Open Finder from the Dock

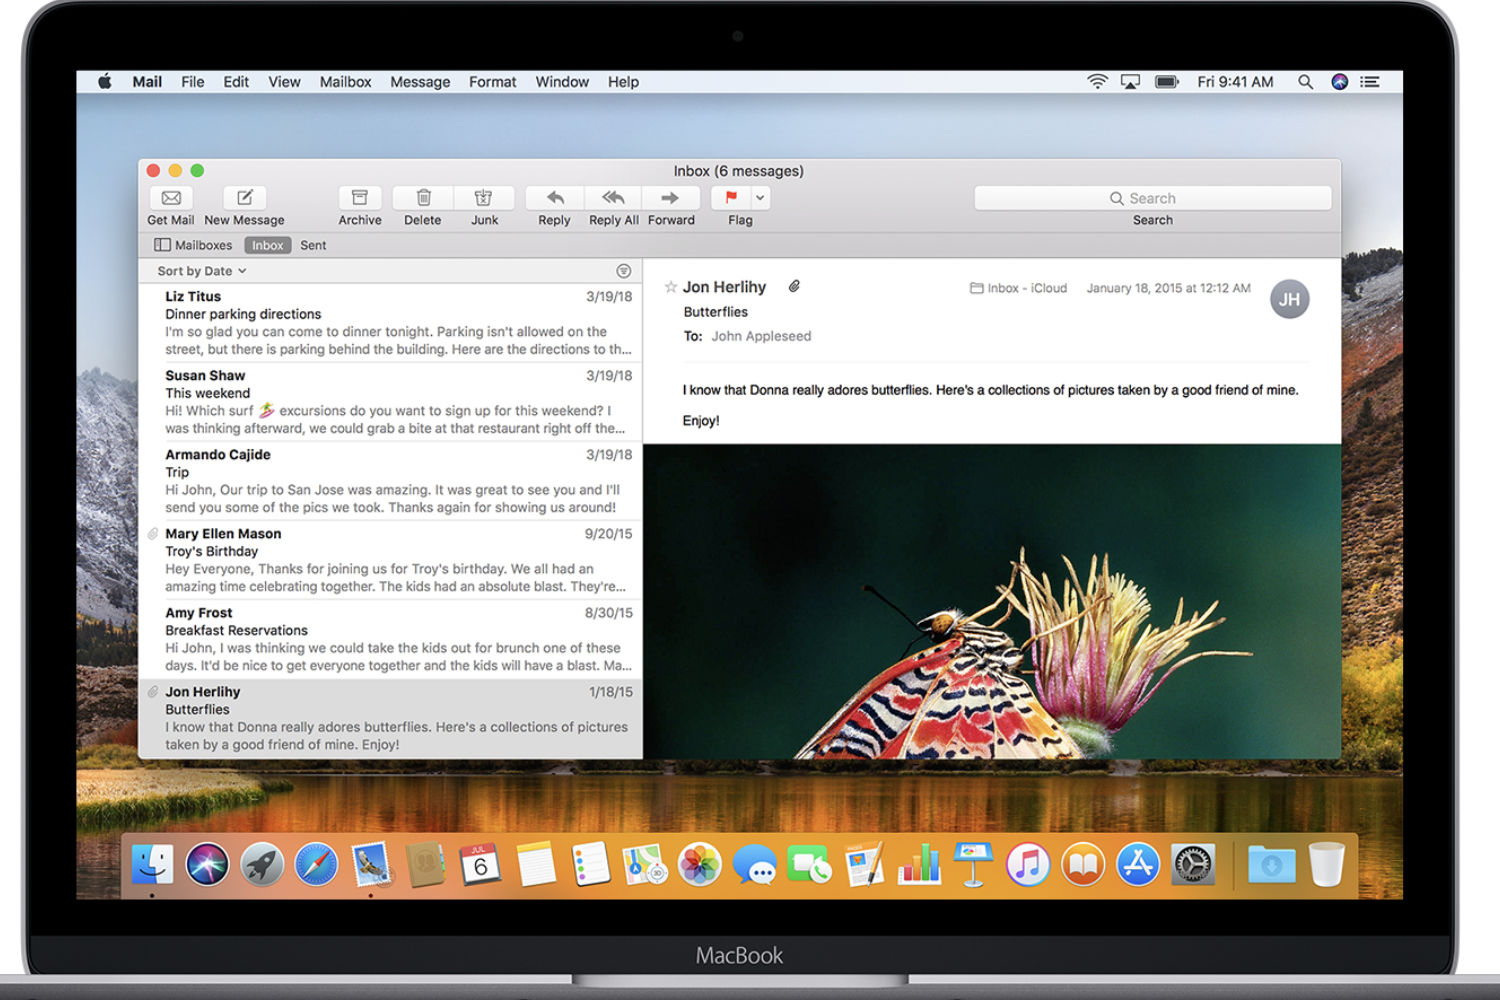(152, 864)
